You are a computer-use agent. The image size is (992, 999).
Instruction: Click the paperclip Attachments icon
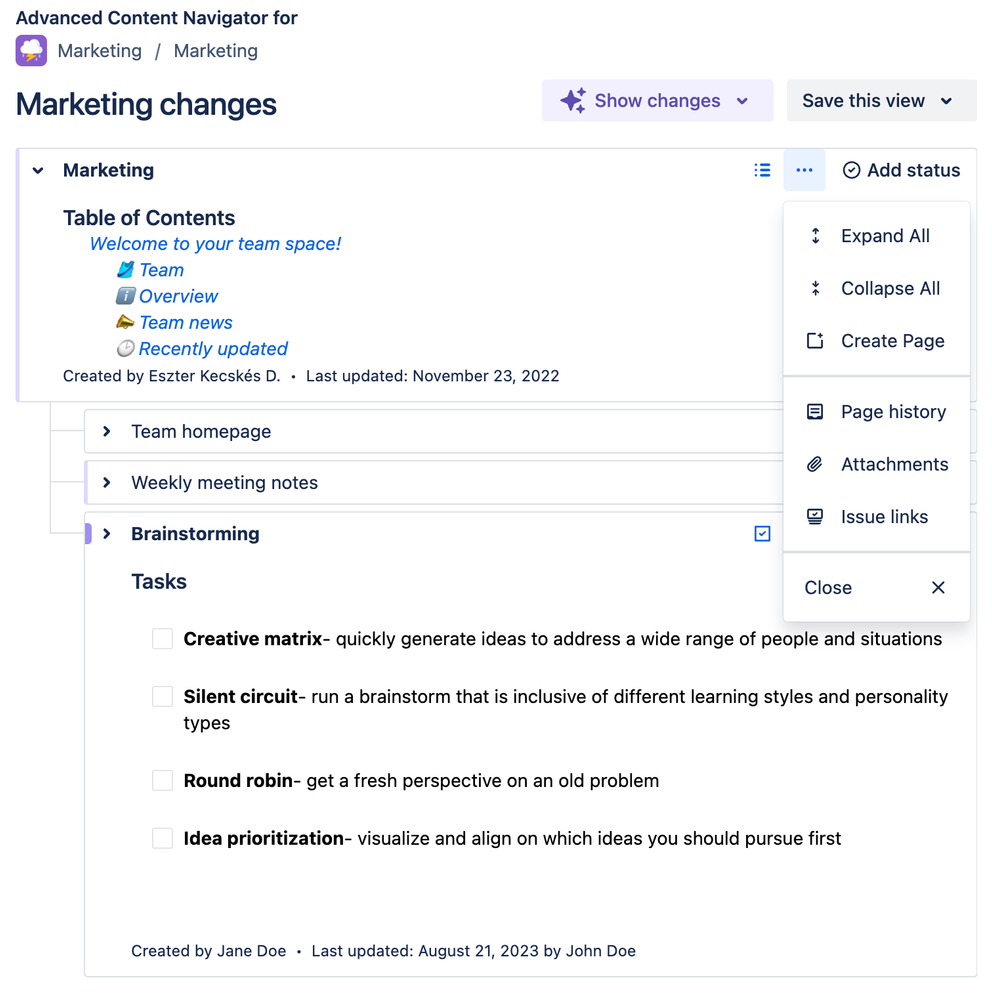pos(815,464)
